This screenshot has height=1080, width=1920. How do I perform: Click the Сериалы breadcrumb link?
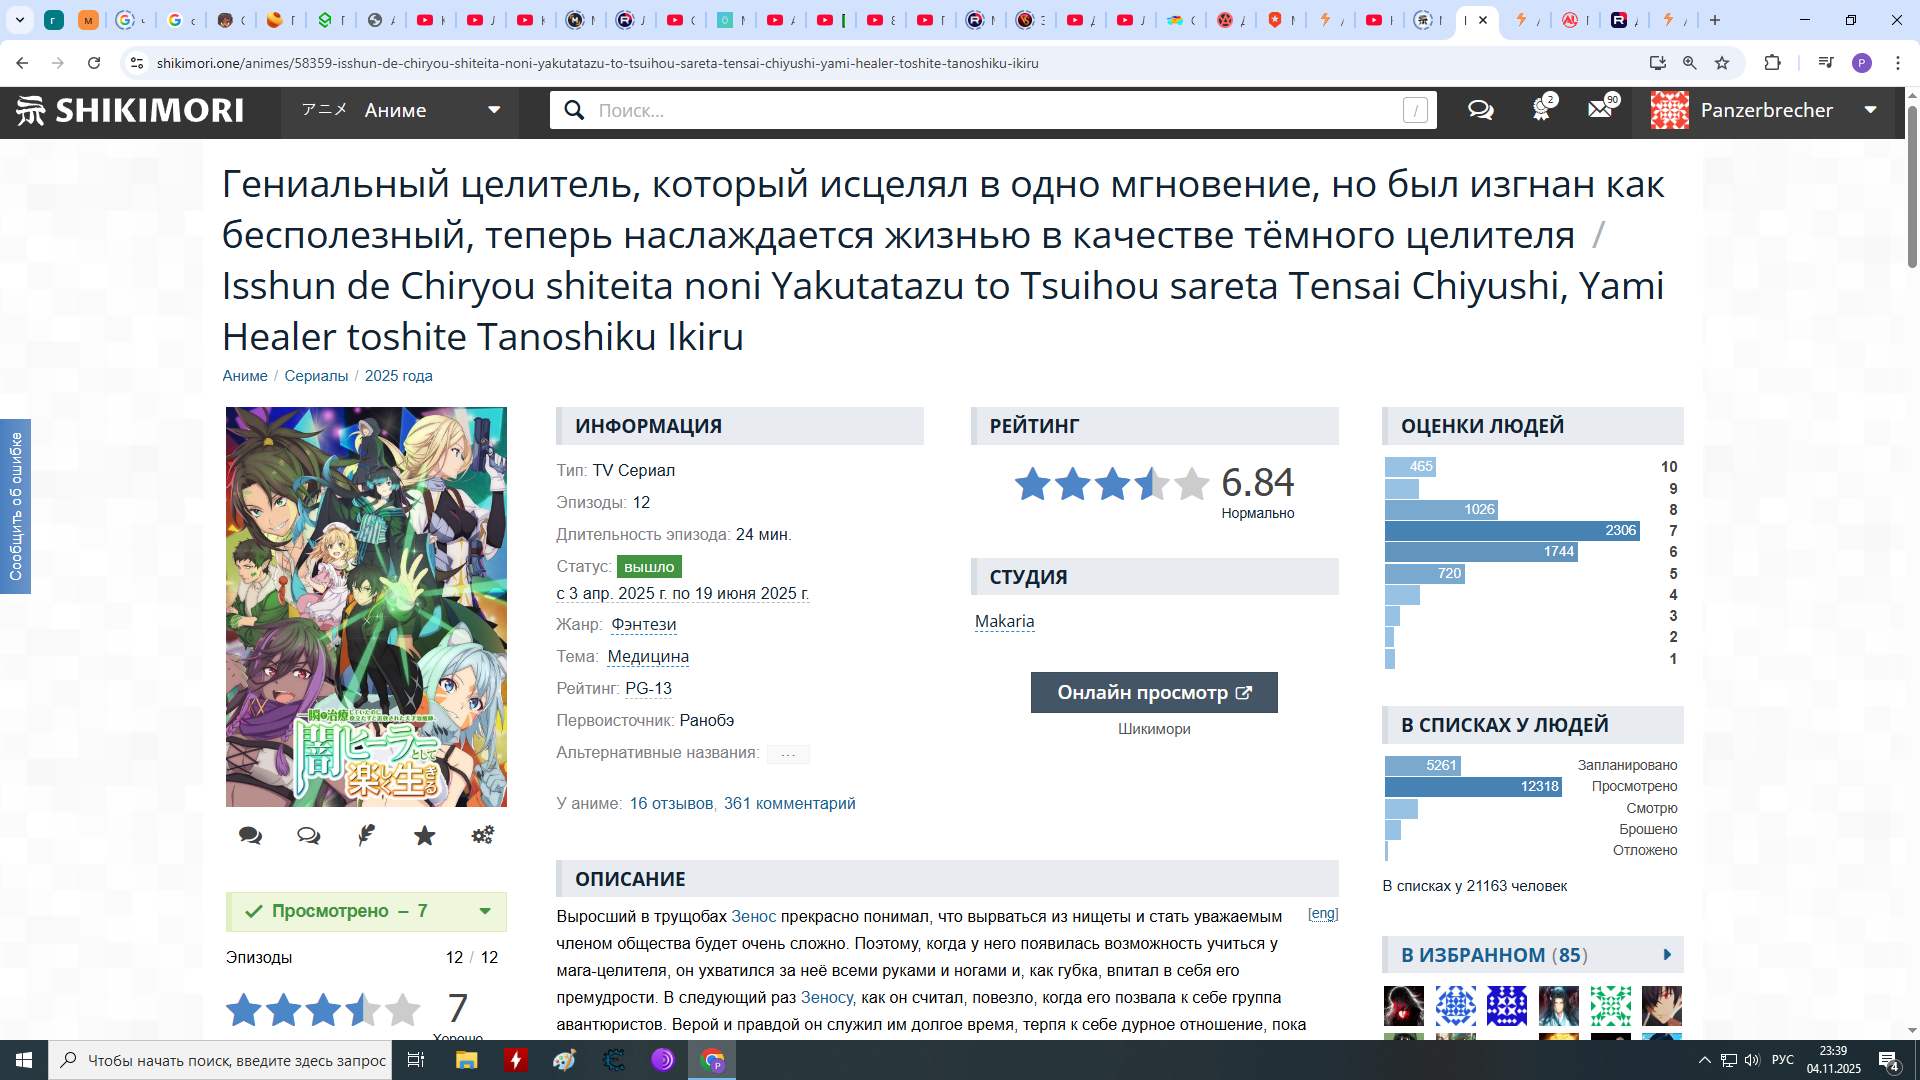coord(316,376)
